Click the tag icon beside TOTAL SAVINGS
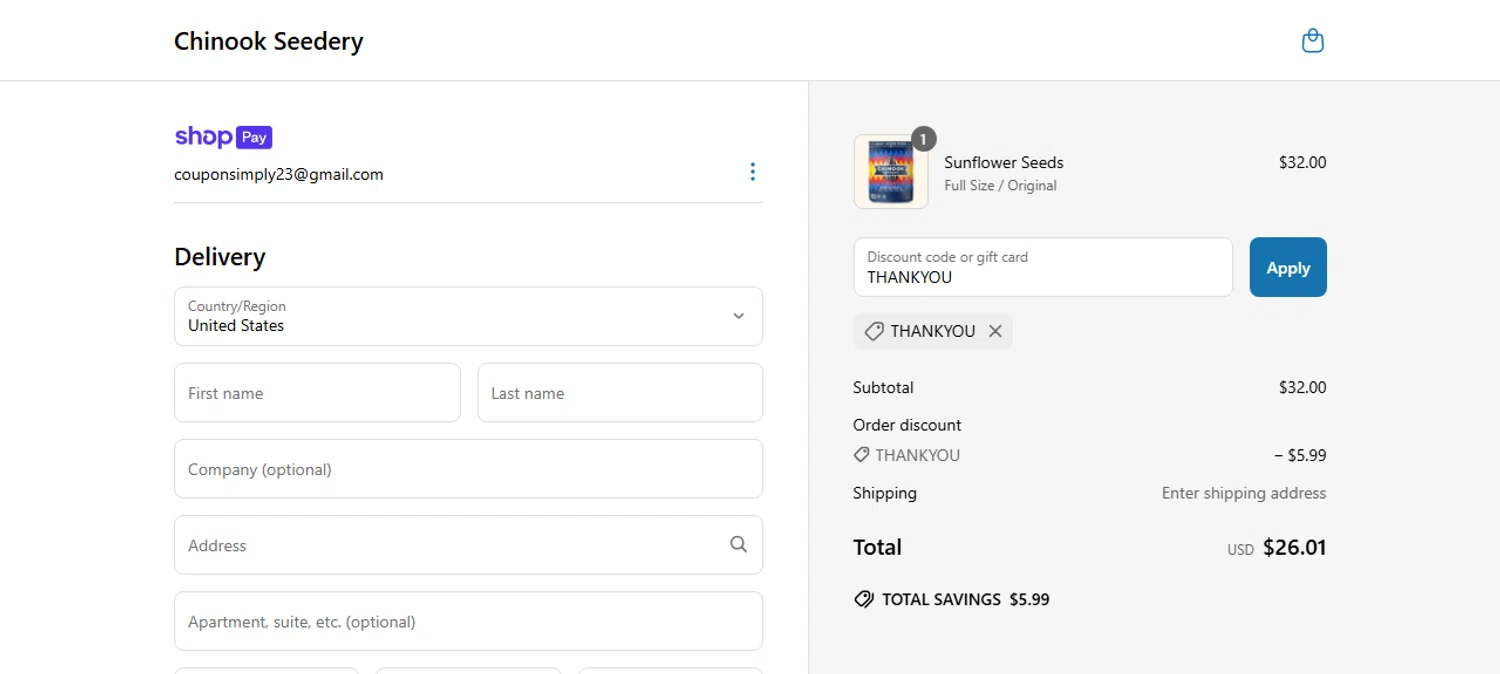This screenshot has height=674, width=1500. 863,600
